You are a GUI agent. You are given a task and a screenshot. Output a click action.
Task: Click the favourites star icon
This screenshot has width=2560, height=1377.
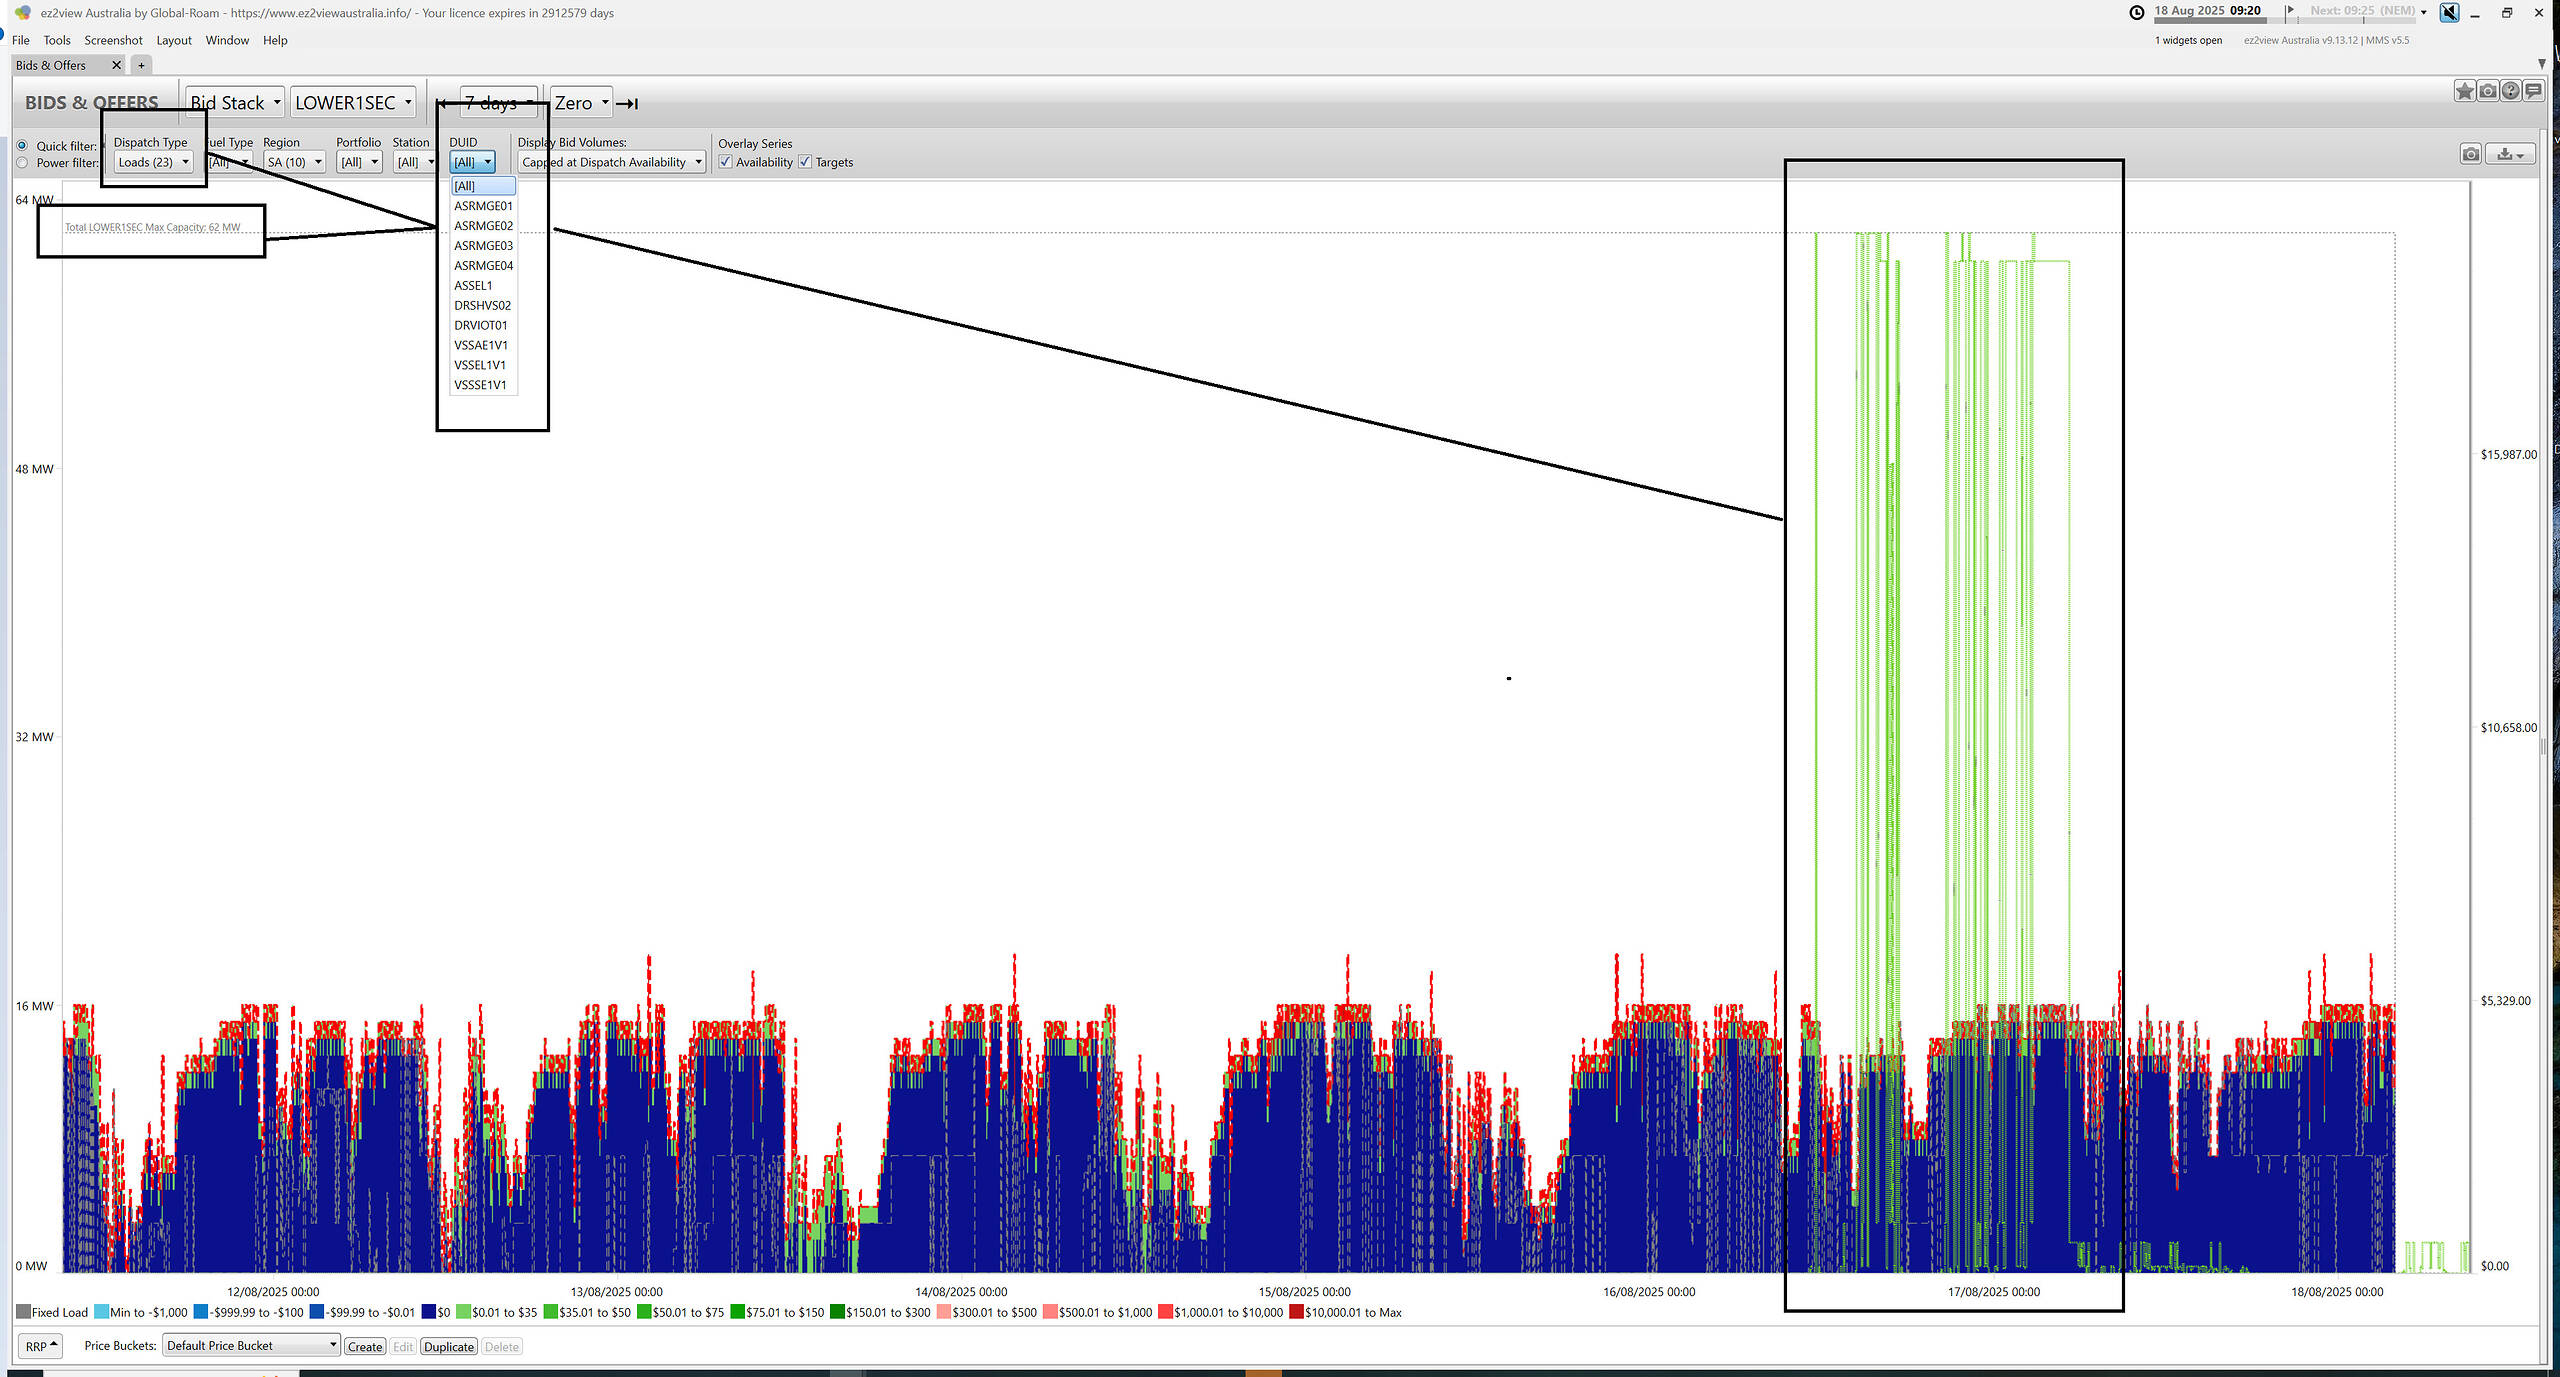click(2465, 92)
